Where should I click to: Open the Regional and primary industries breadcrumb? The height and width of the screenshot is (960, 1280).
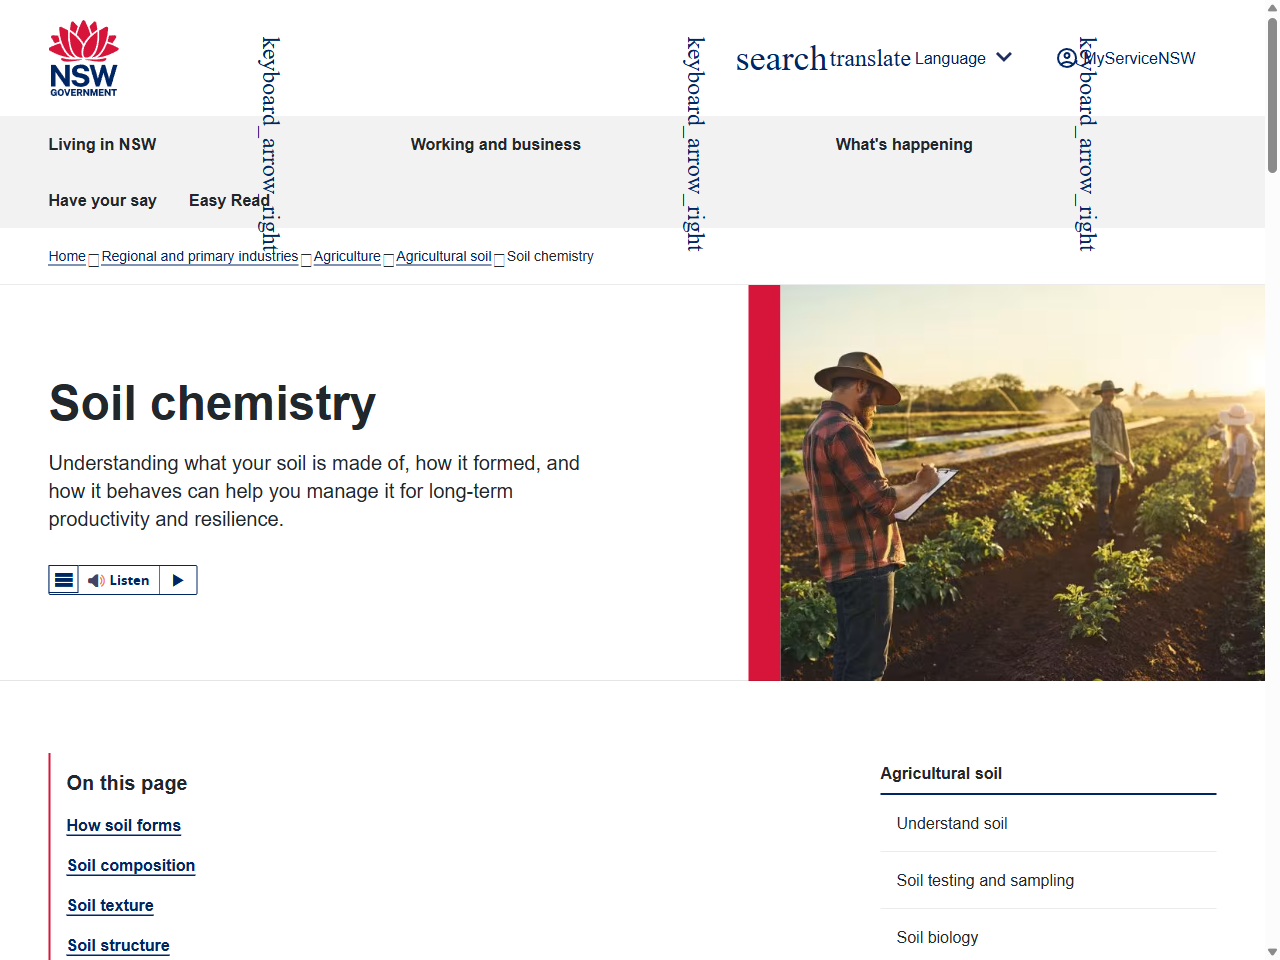pyautogui.click(x=199, y=256)
